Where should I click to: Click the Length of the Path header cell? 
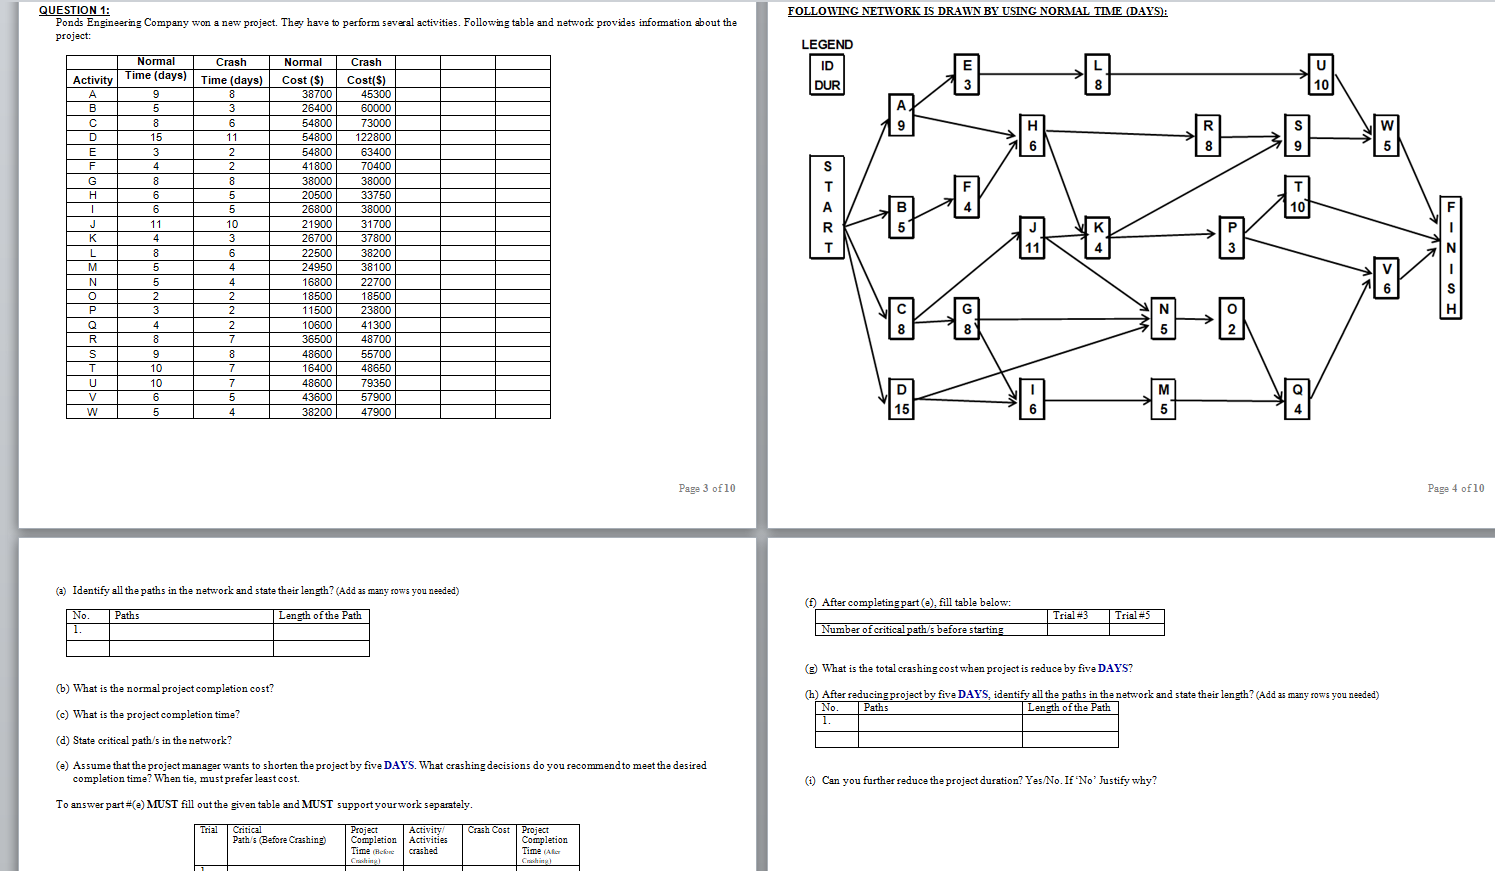(322, 616)
